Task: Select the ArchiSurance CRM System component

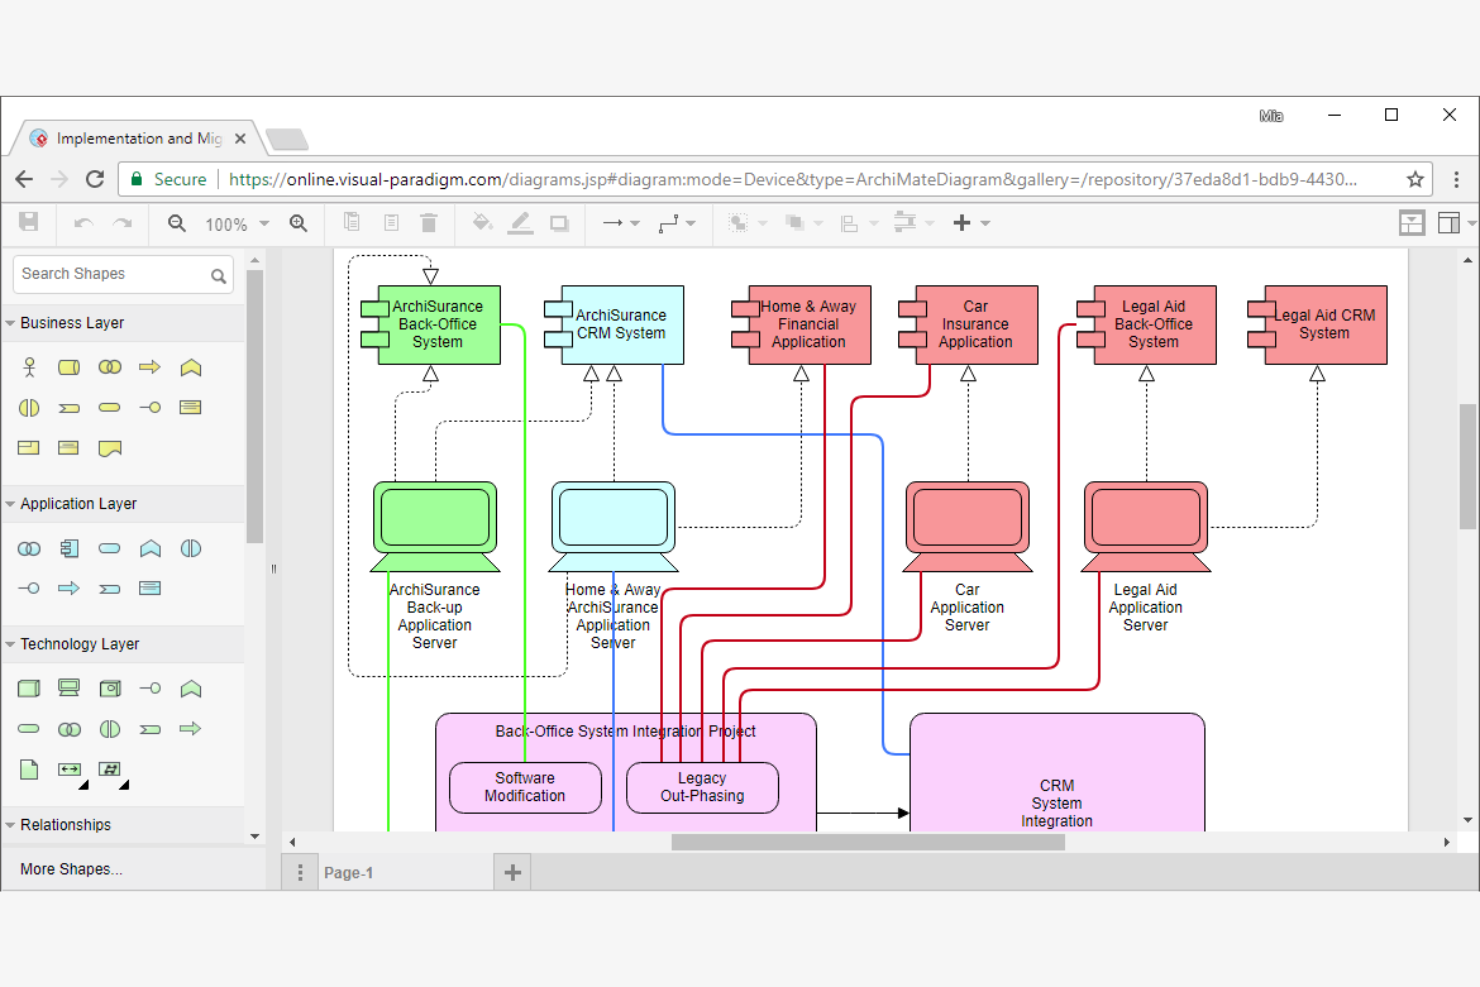Action: point(614,324)
